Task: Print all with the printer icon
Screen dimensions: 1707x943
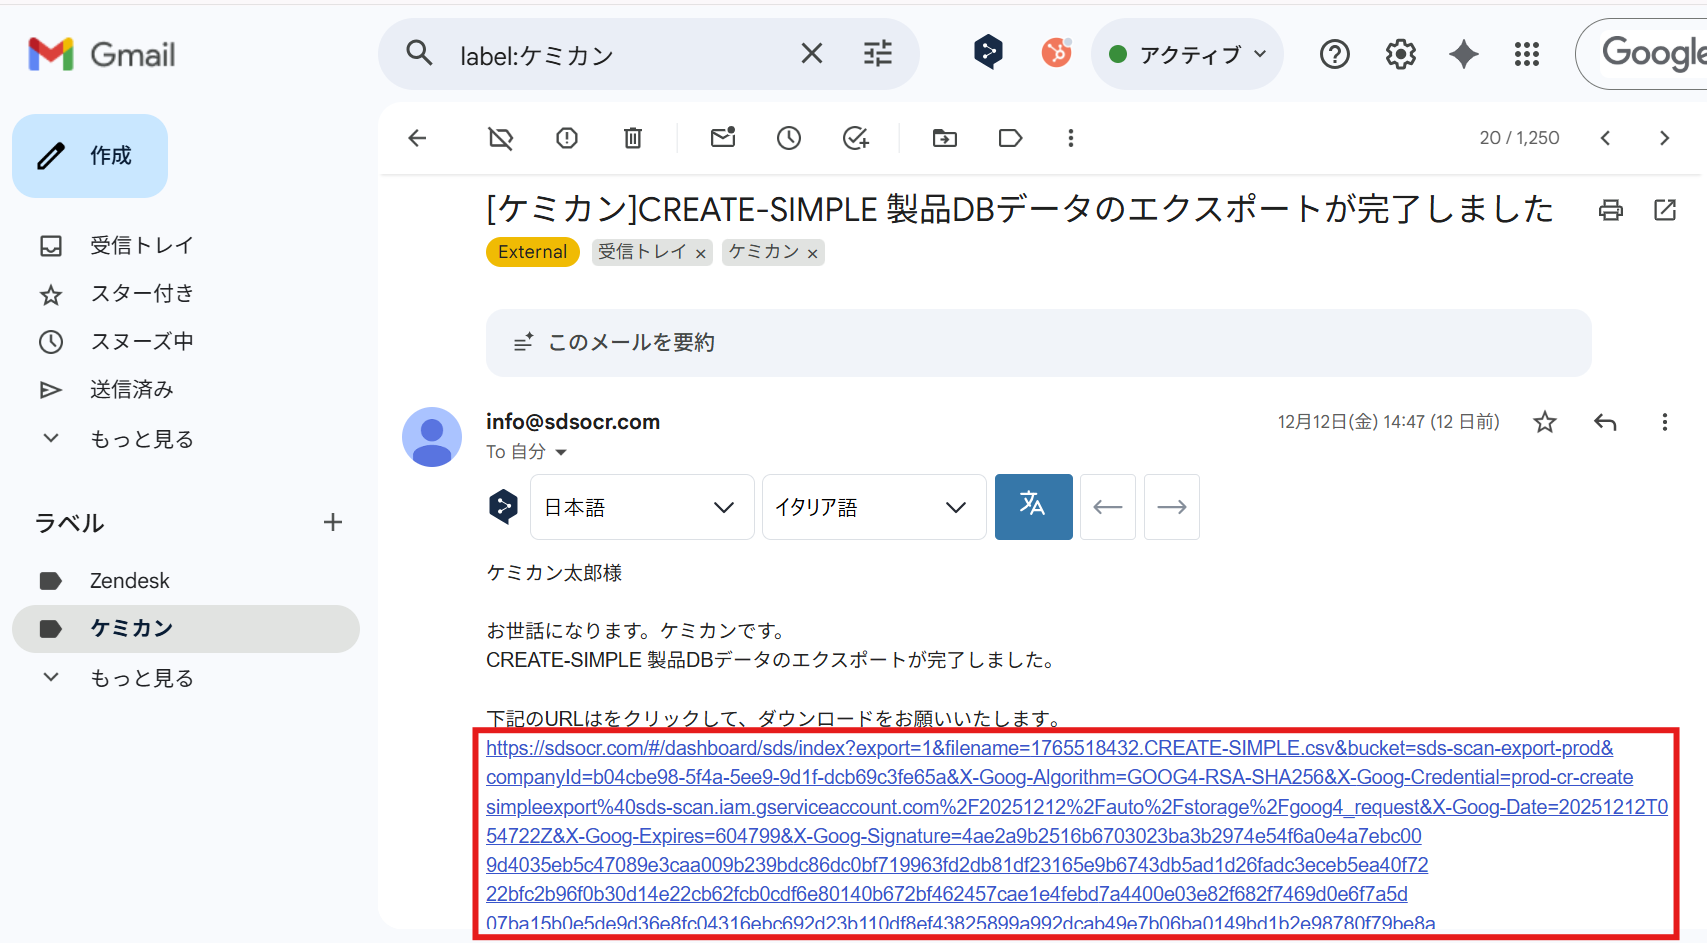Action: 1611,210
